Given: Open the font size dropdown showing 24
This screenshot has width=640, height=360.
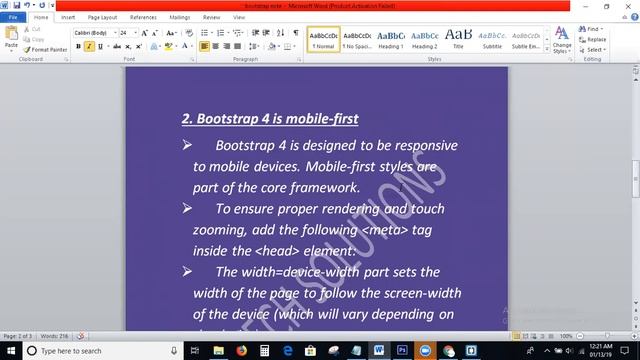Looking at the screenshot, I should (x=135, y=33).
